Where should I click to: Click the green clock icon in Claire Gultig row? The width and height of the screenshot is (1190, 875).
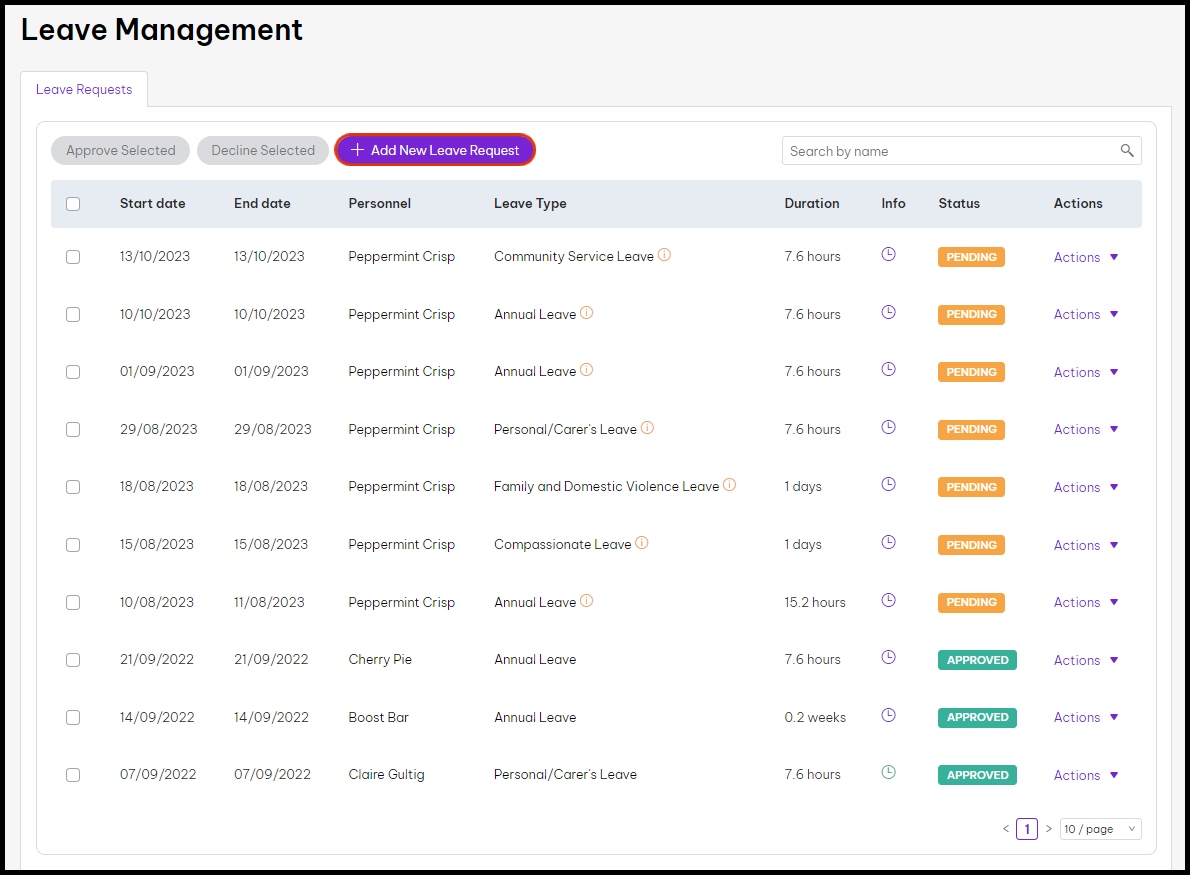pyautogui.click(x=888, y=773)
